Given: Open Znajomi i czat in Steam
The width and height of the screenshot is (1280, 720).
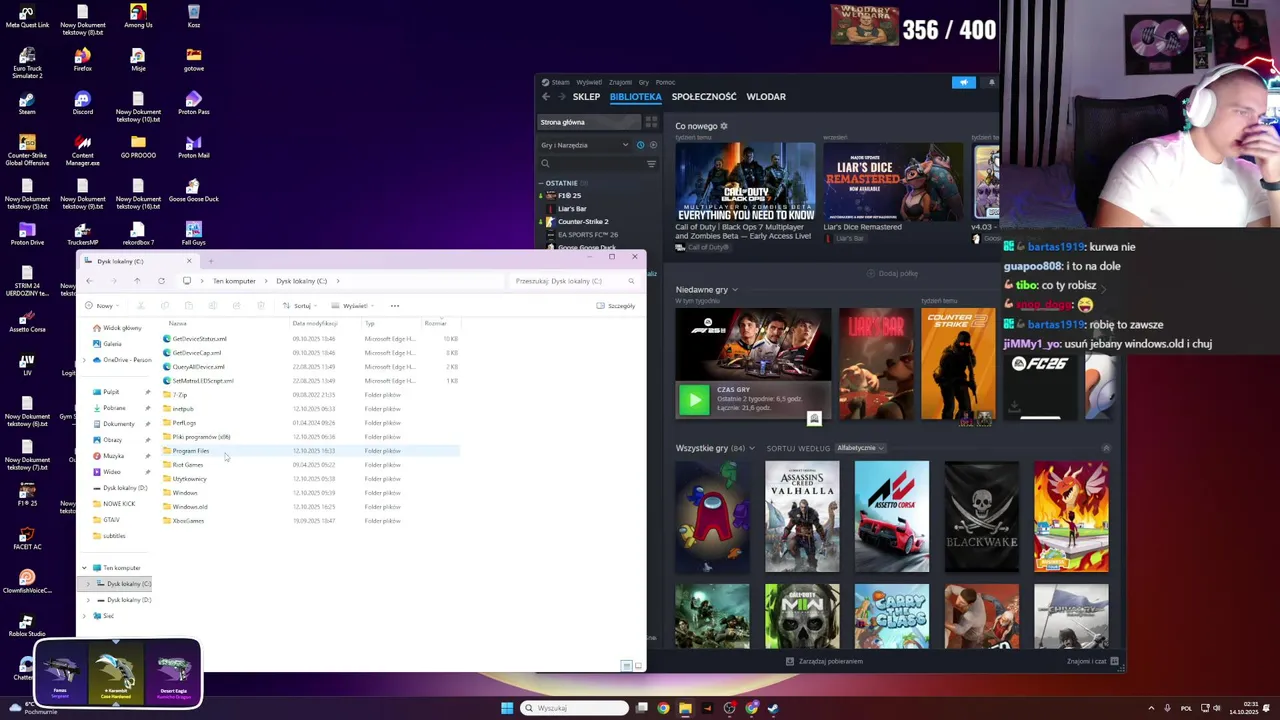Looking at the screenshot, I should pyautogui.click(x=1093, y=661).
